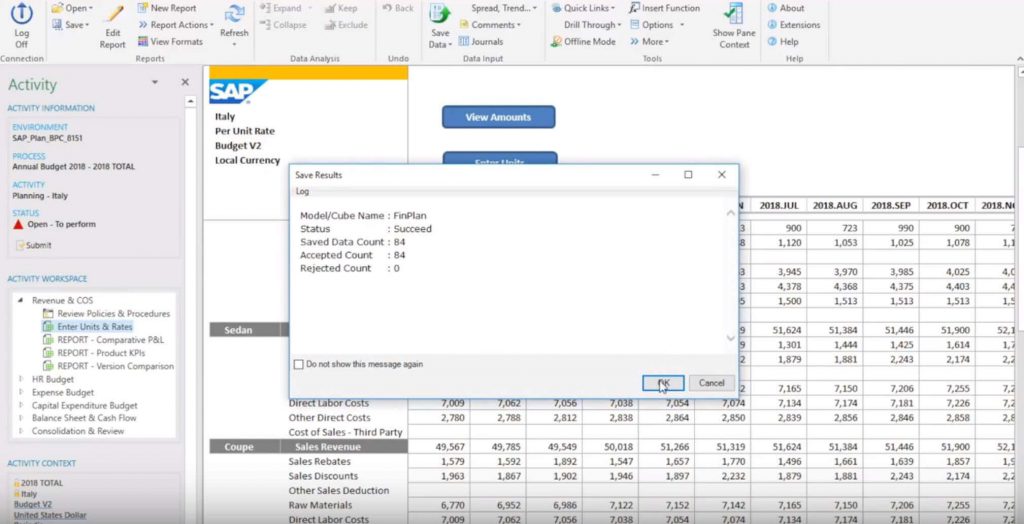Viewport: 1024px width, 524px height.
Task: Open the More dropdown in Tools
Action: [650, 41]
